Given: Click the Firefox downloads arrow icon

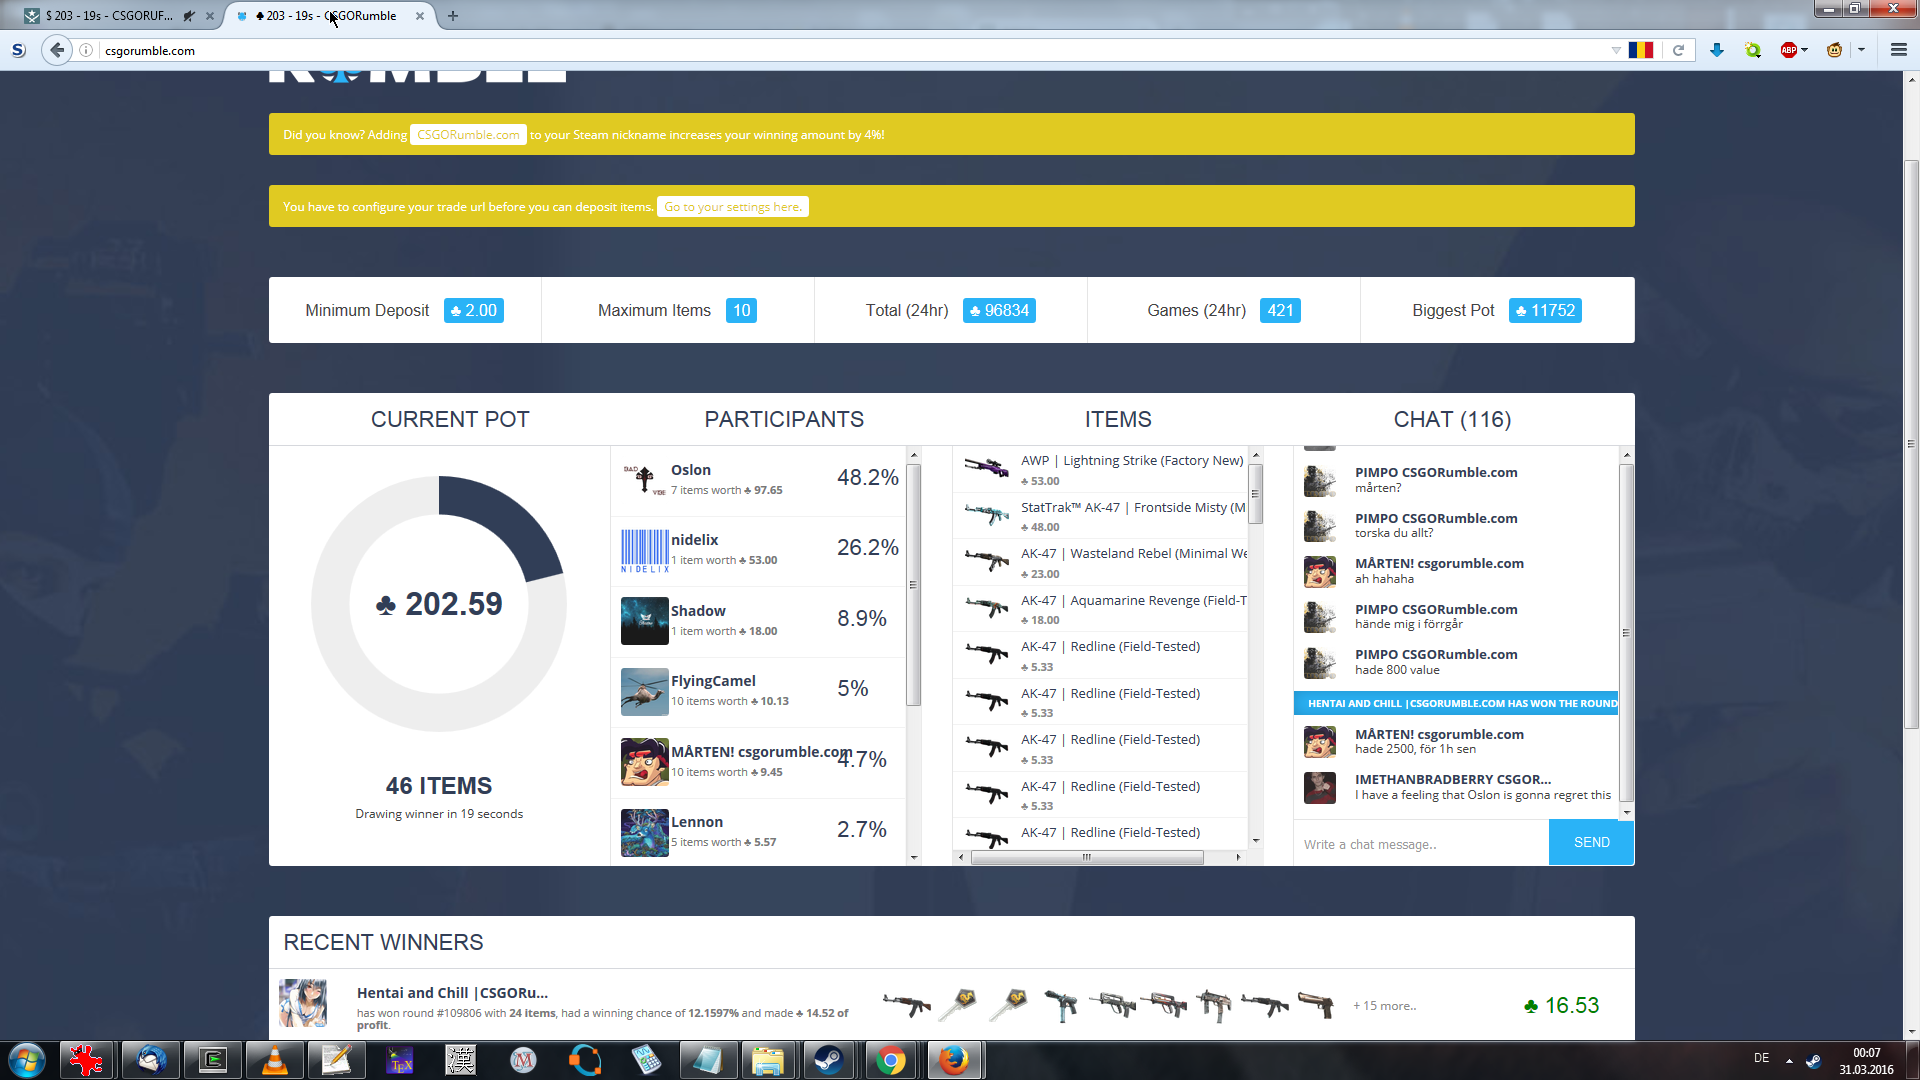Looking at the screenshot, I should (1716, 50).
